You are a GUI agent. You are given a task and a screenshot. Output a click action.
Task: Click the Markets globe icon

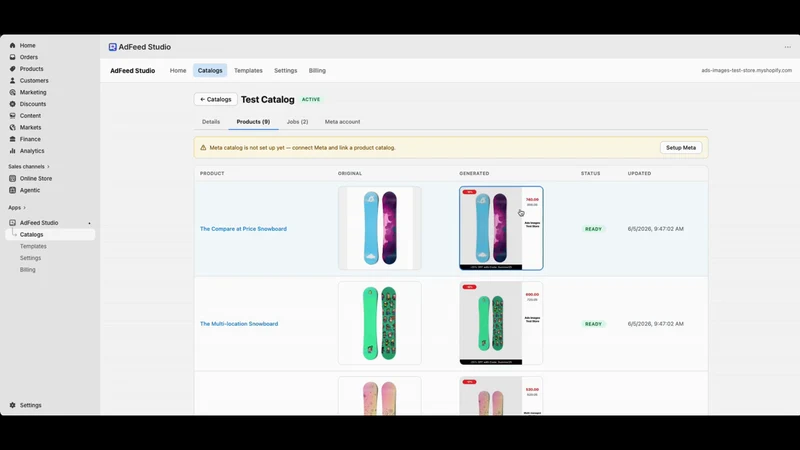[x=13, y=128]
